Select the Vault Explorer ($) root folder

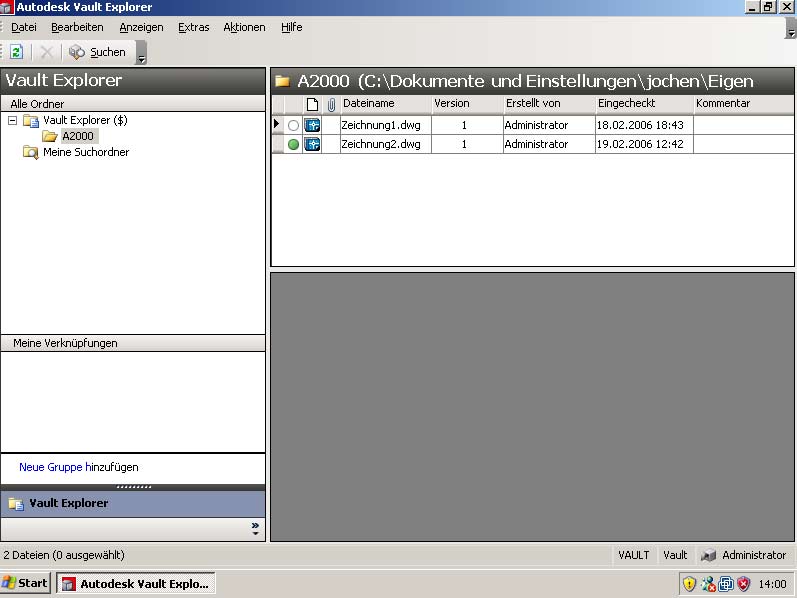click(85, 121)
